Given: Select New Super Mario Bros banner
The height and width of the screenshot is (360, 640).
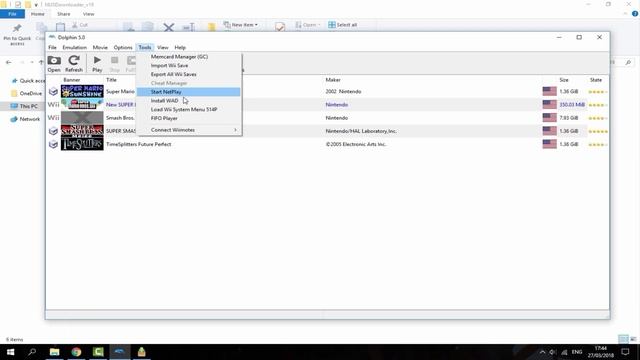Looking at the screenshot, I should [x=82, y=104].
